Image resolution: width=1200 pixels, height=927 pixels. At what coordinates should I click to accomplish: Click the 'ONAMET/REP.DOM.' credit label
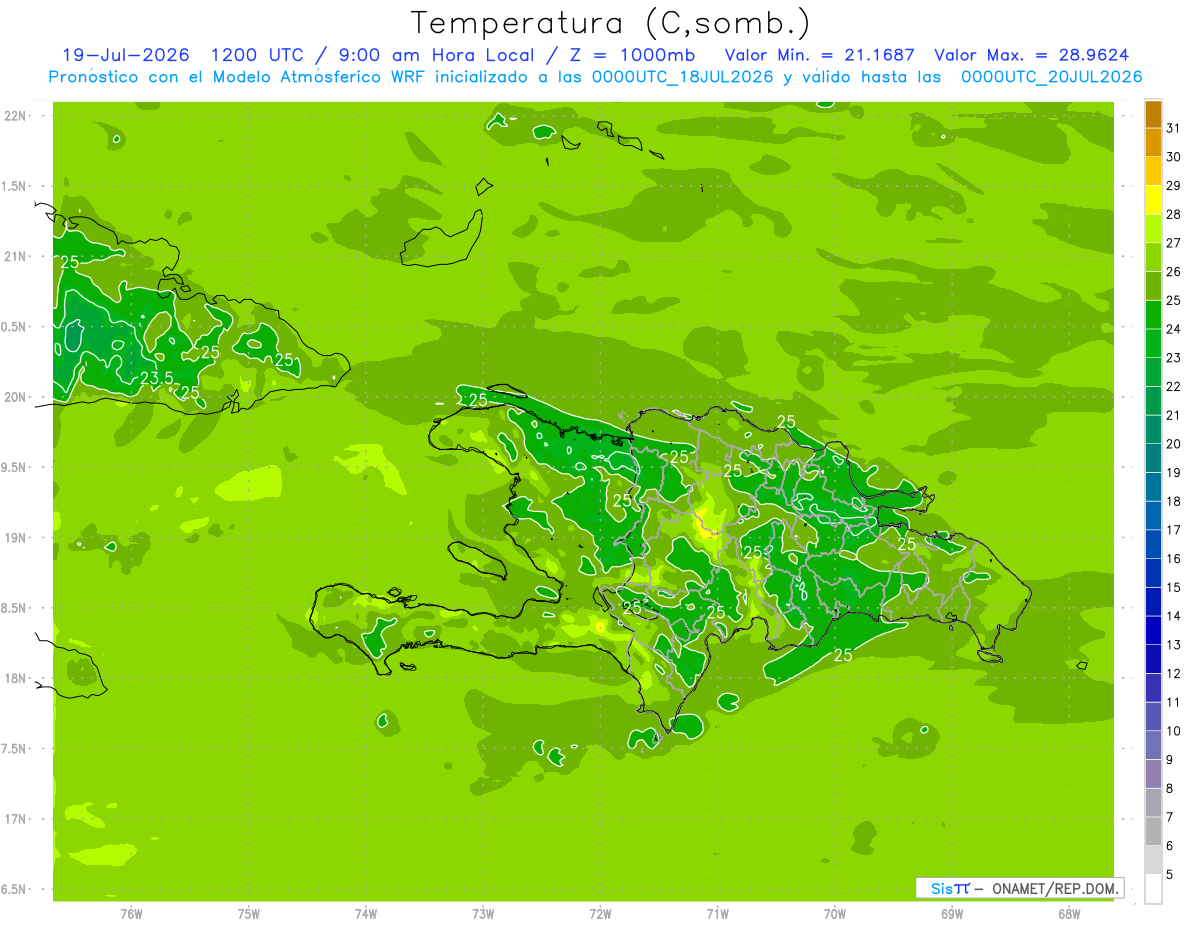pos(1056,888)
